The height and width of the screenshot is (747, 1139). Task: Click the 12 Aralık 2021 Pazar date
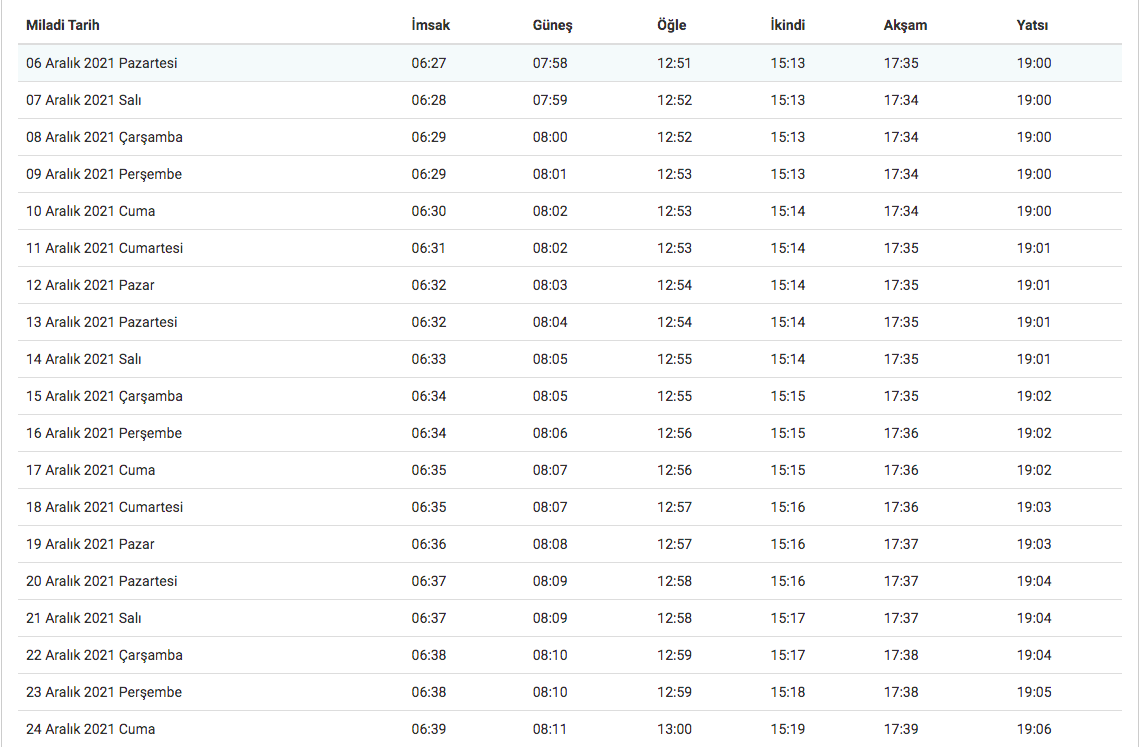click(90, 286)
